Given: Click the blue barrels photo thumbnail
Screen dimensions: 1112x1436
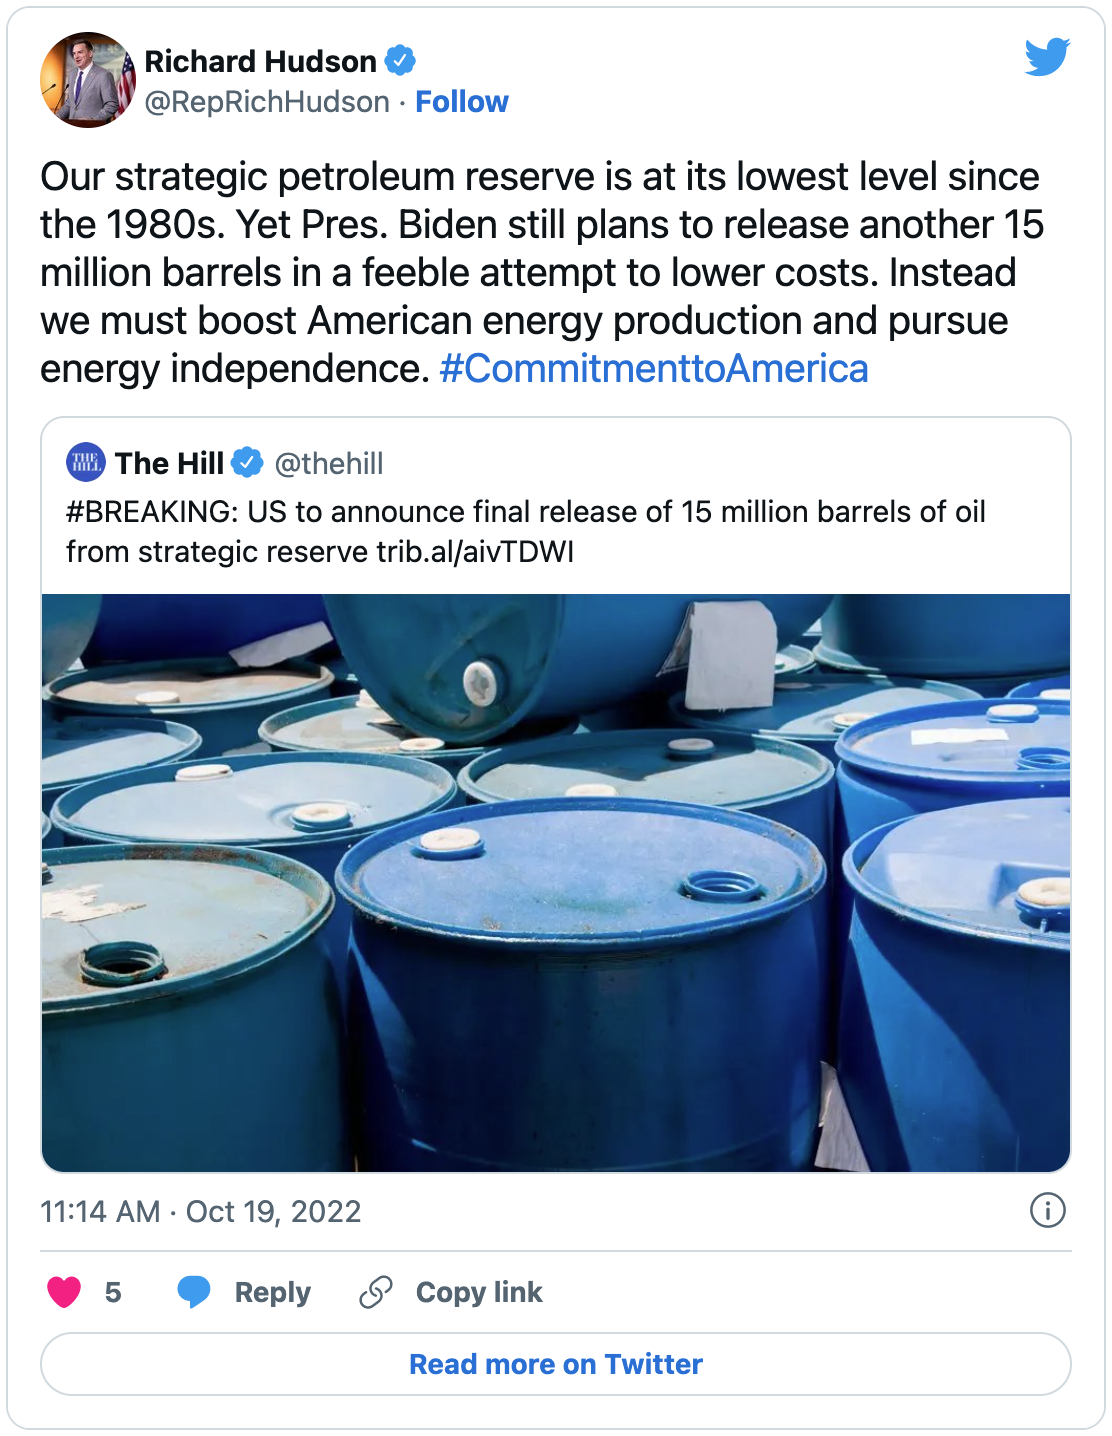Looking at the screenshot, I should click(x=556, y=883).
